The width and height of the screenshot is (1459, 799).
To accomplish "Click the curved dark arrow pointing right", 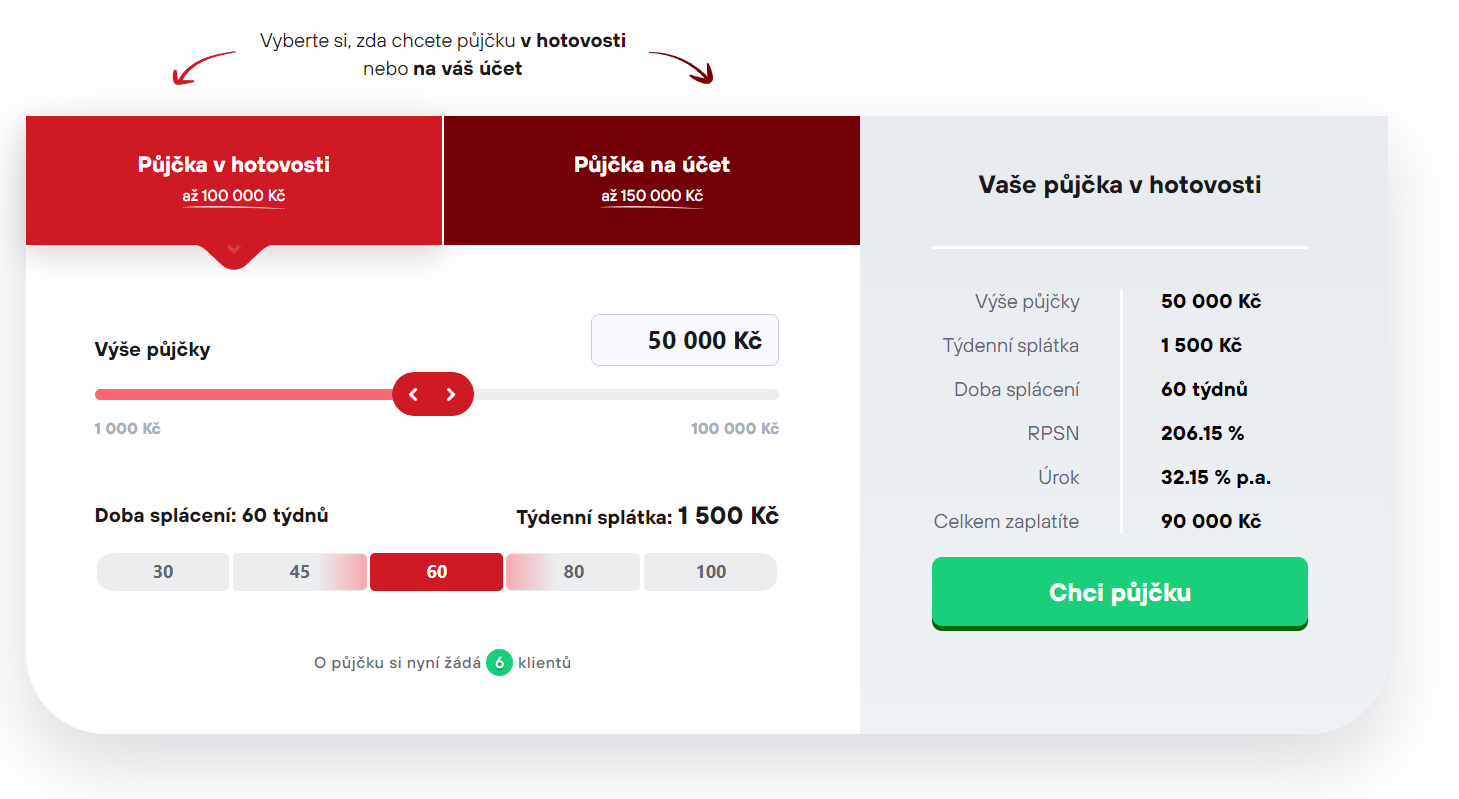I will point(682,66).
